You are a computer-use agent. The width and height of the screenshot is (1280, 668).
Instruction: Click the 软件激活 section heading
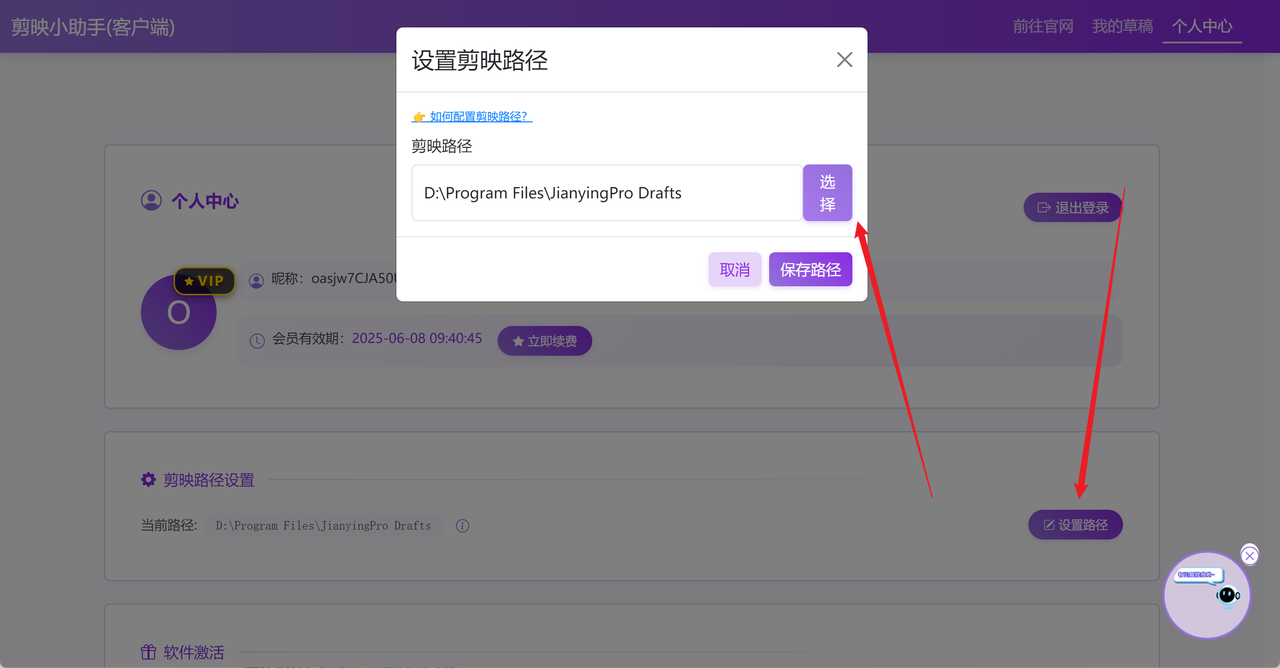point(194,653)
